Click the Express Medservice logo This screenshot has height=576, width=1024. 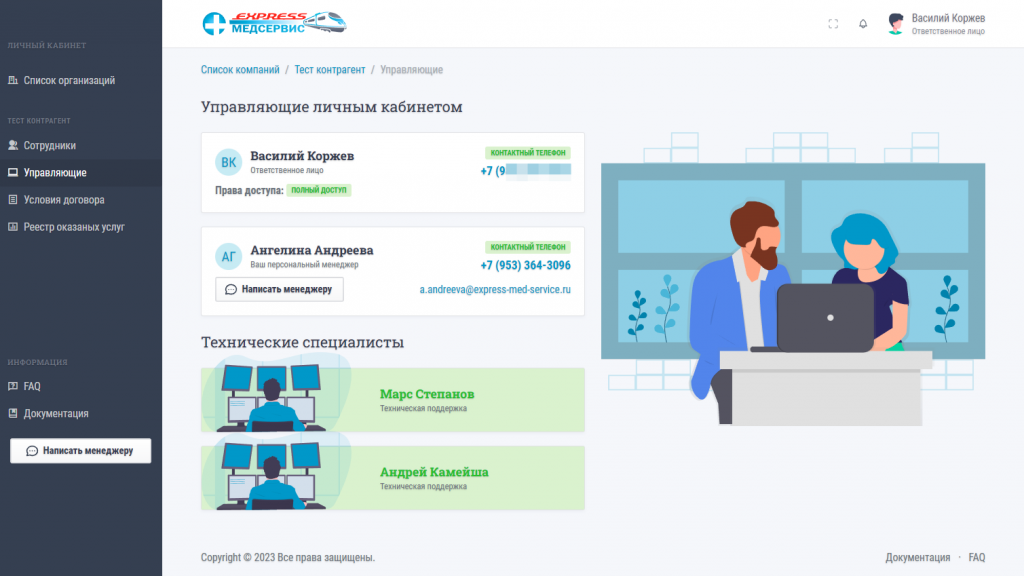click(275, 23)
